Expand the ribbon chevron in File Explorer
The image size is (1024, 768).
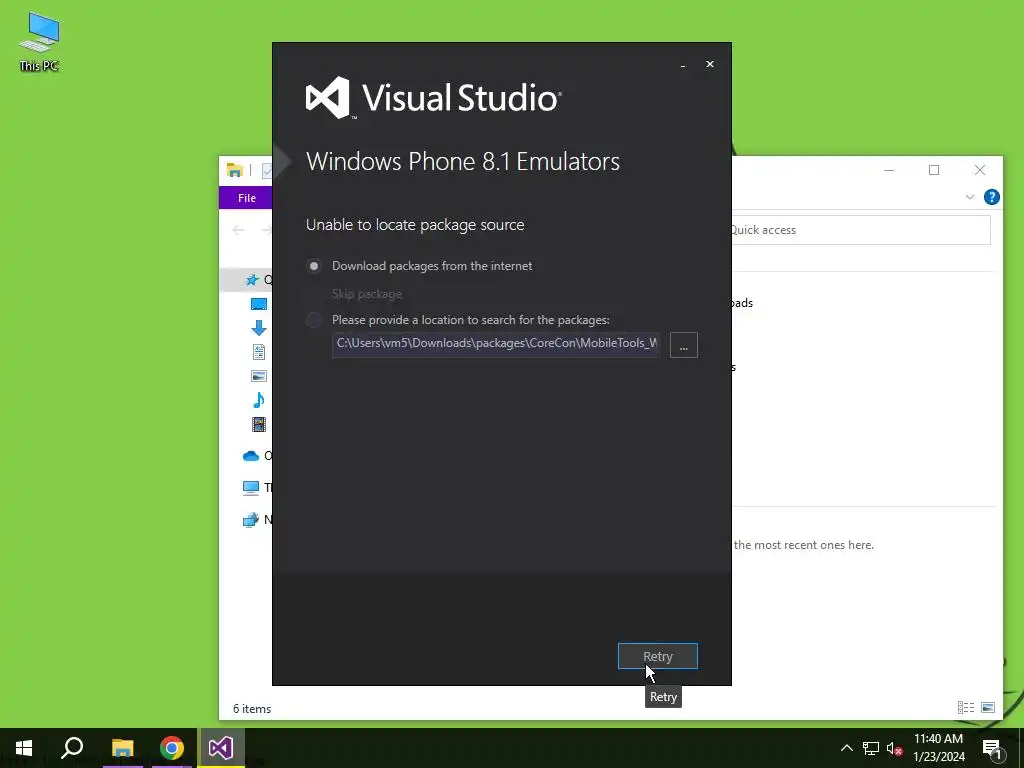970,197
